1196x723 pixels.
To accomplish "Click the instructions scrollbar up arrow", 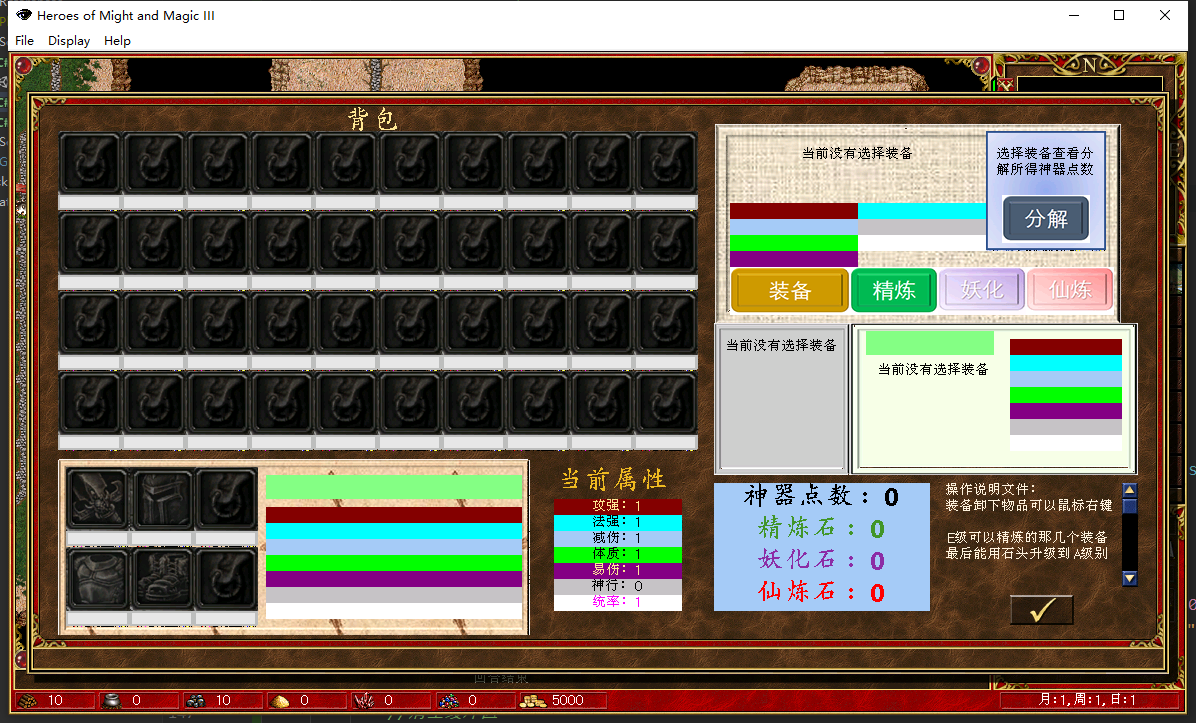I will click(1130, 490).
